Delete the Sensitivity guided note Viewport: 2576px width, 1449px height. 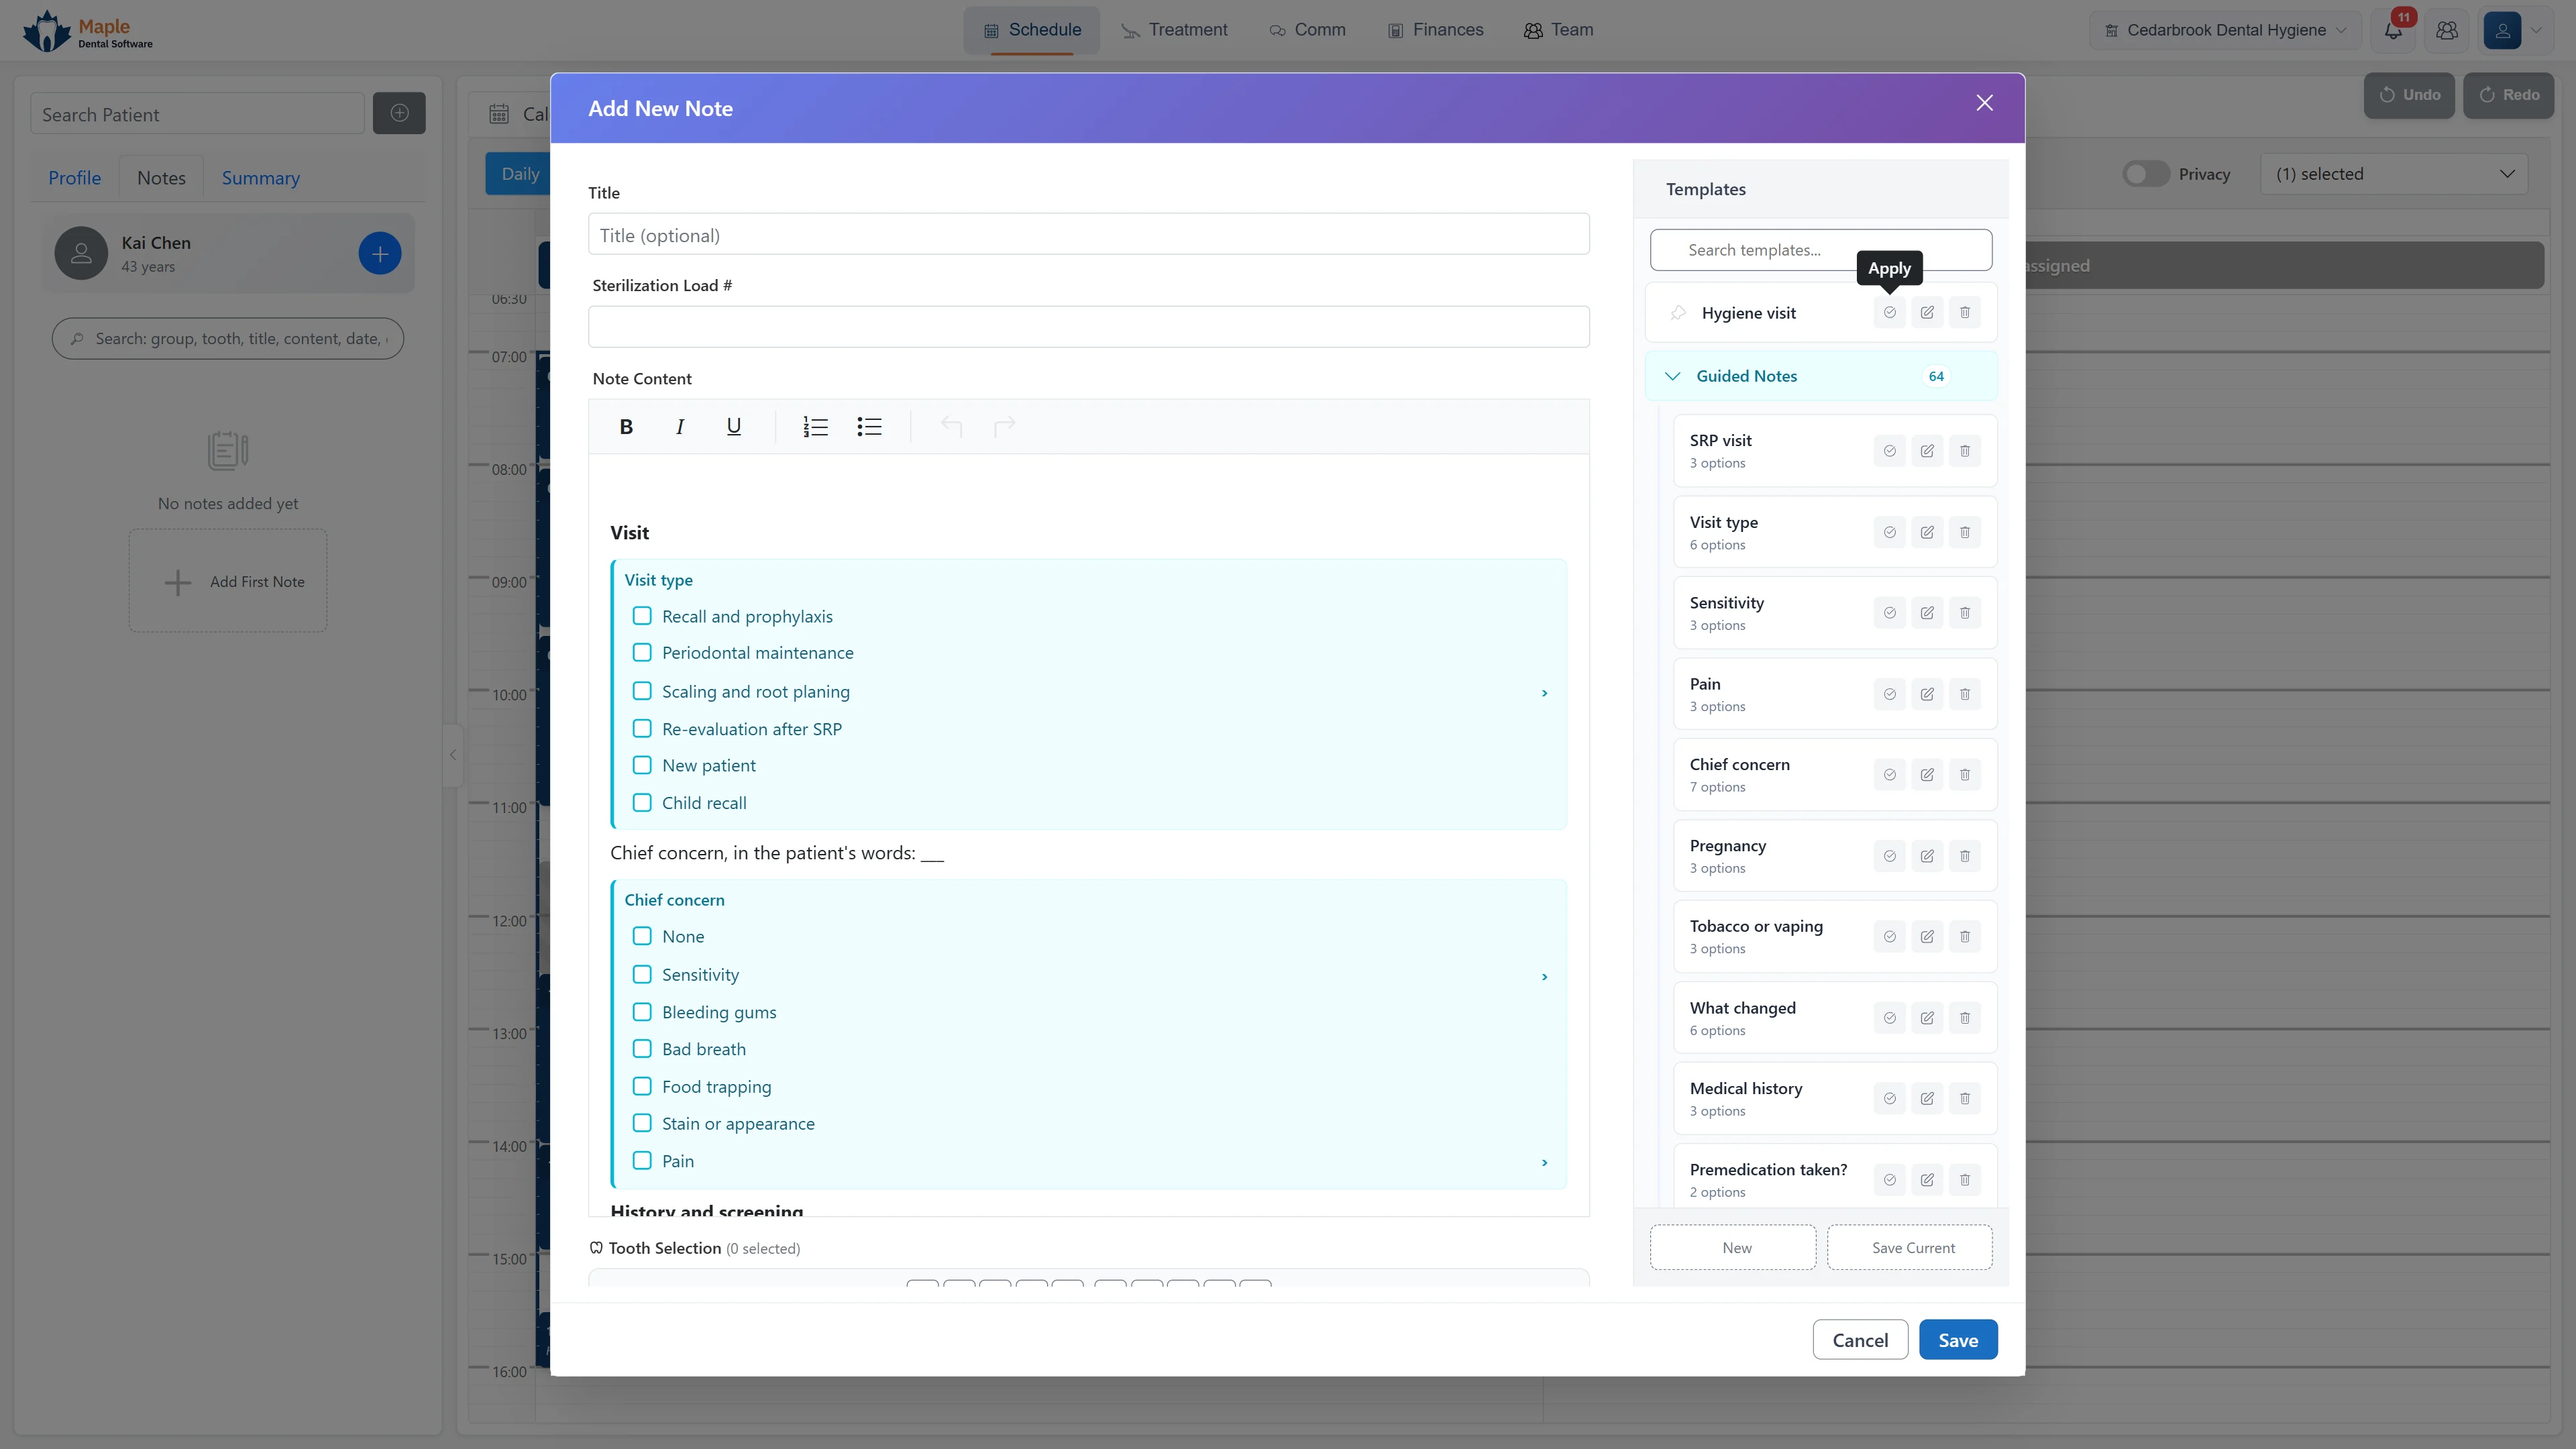(1965, 613)
